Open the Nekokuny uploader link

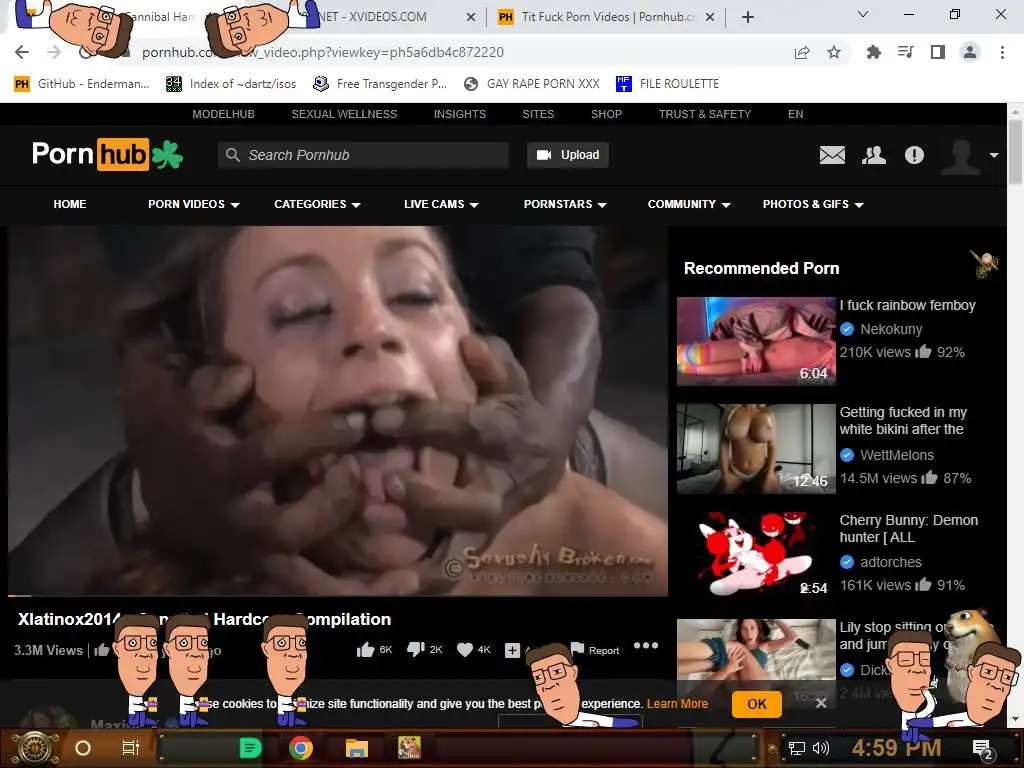(x=891, y=329)
